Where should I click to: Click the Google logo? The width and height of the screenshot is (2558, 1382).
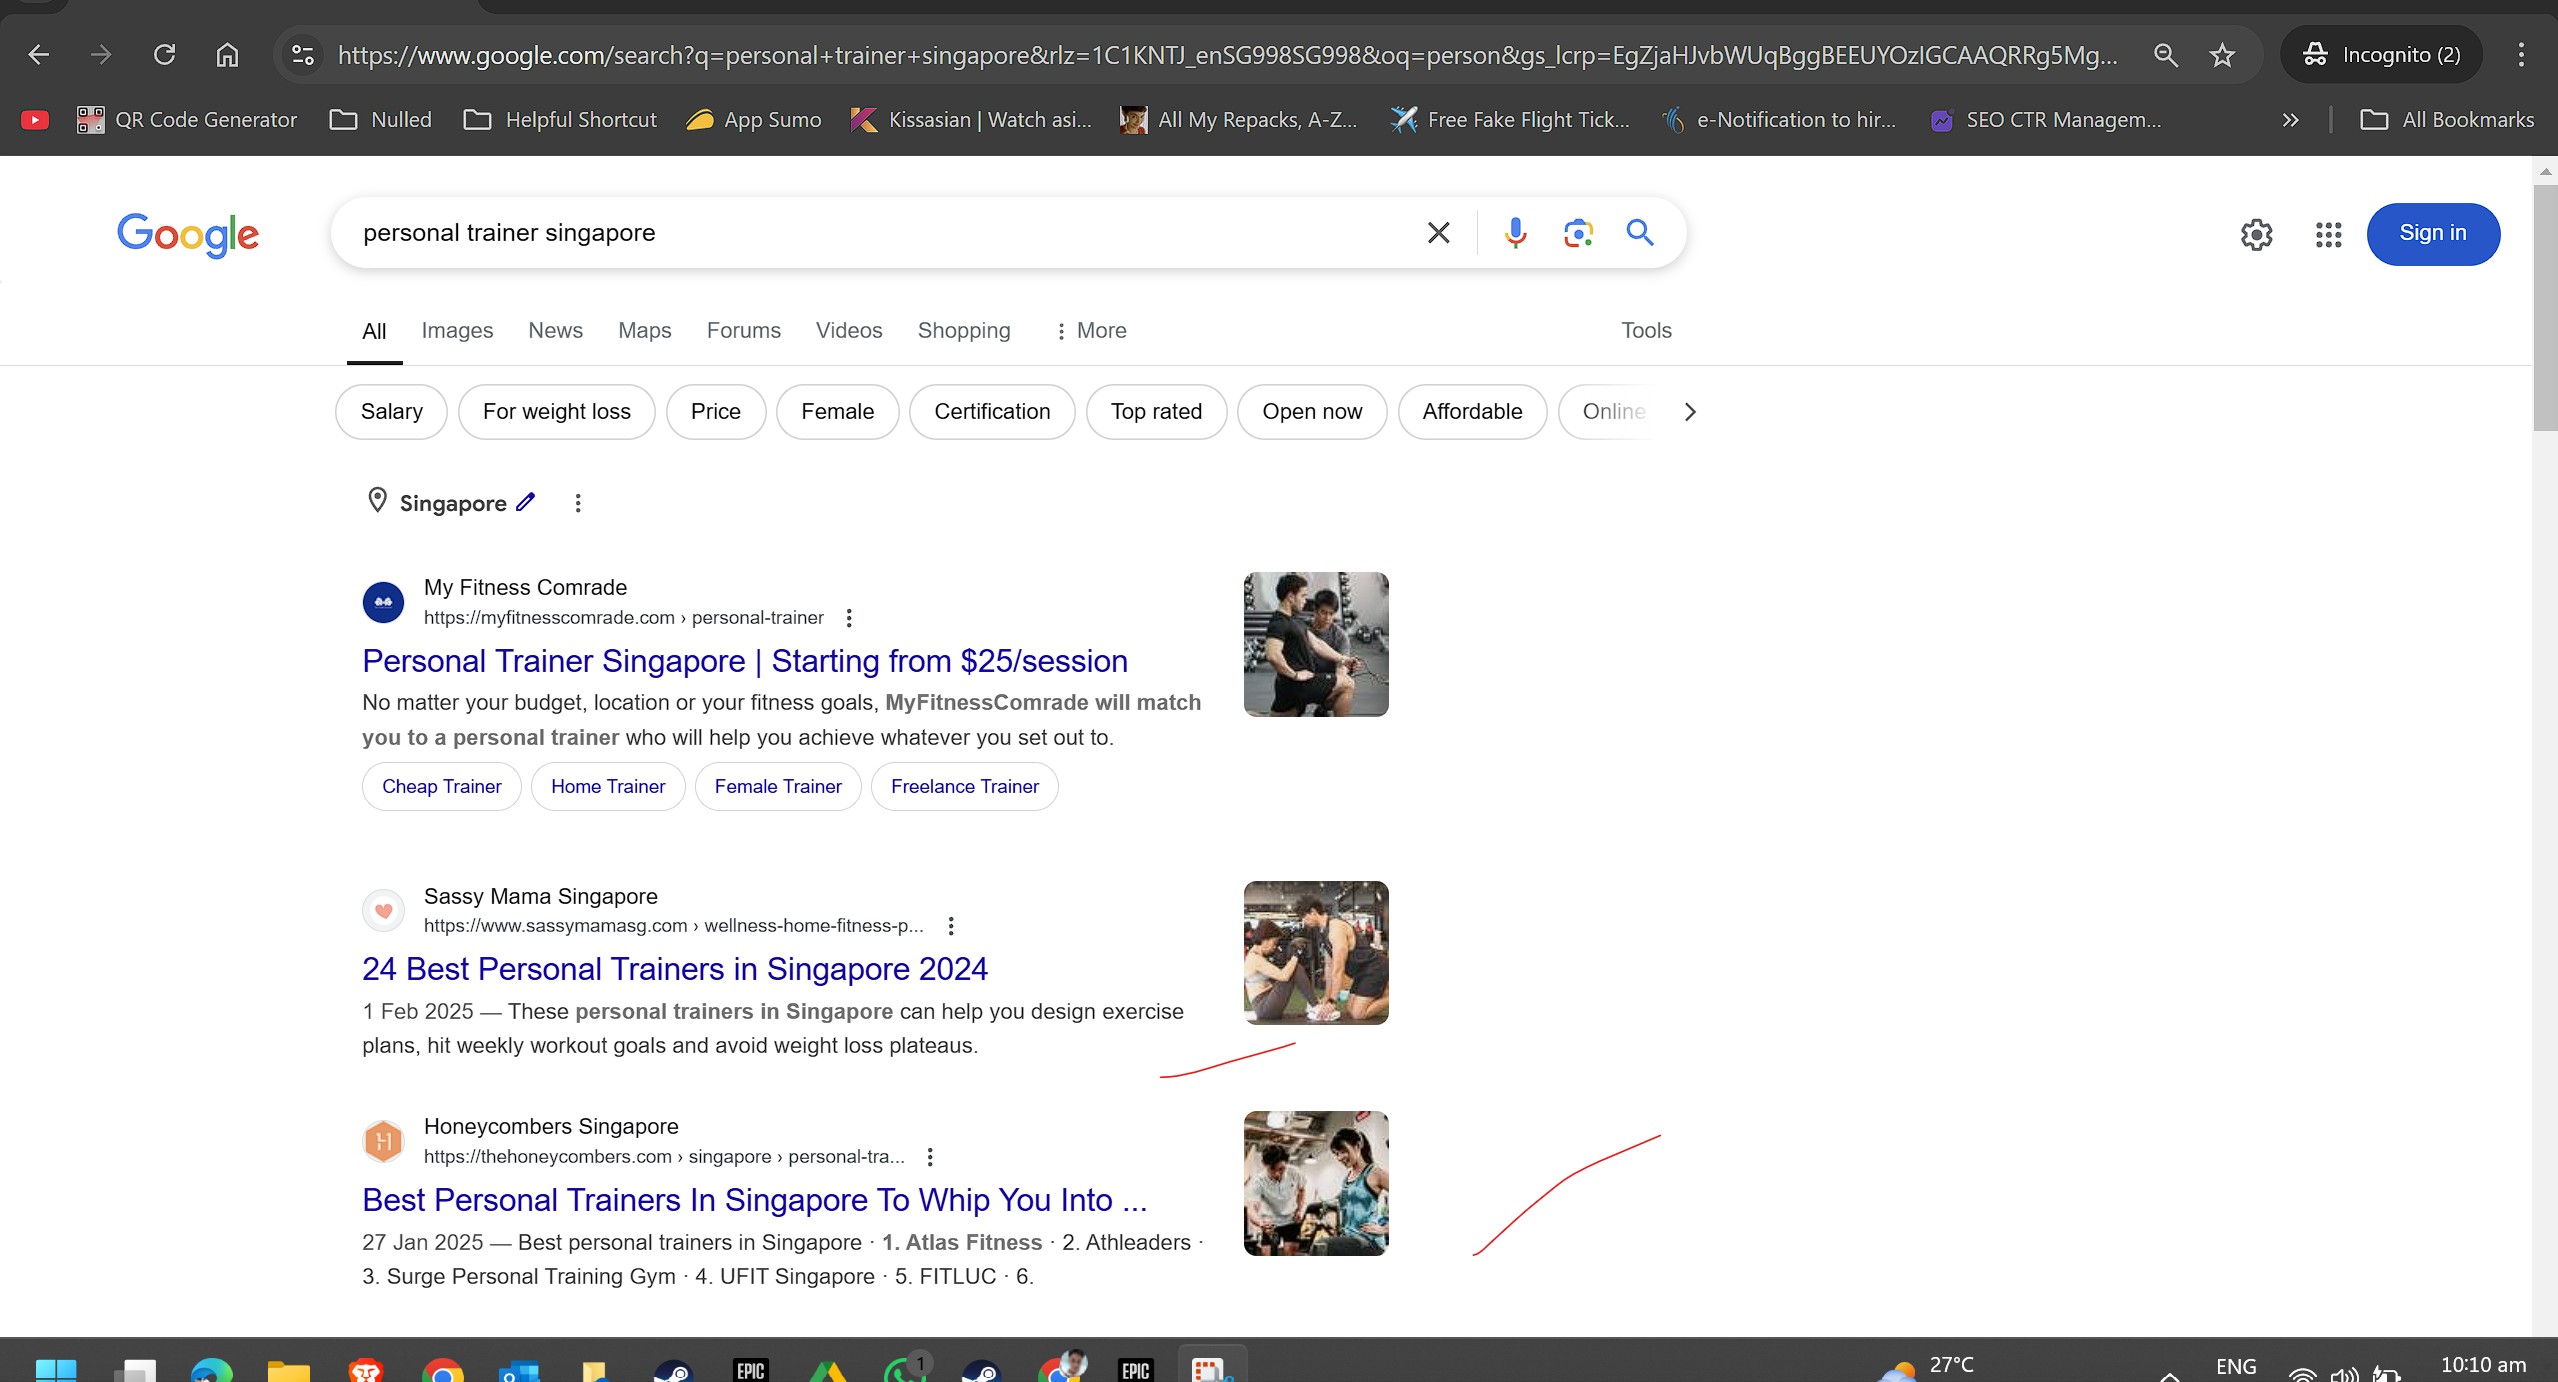tap(188, 234)
